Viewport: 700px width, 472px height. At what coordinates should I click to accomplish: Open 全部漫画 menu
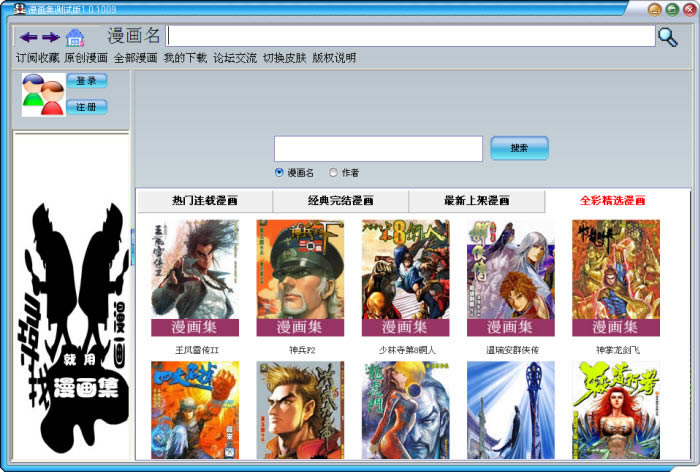point(136,58)
